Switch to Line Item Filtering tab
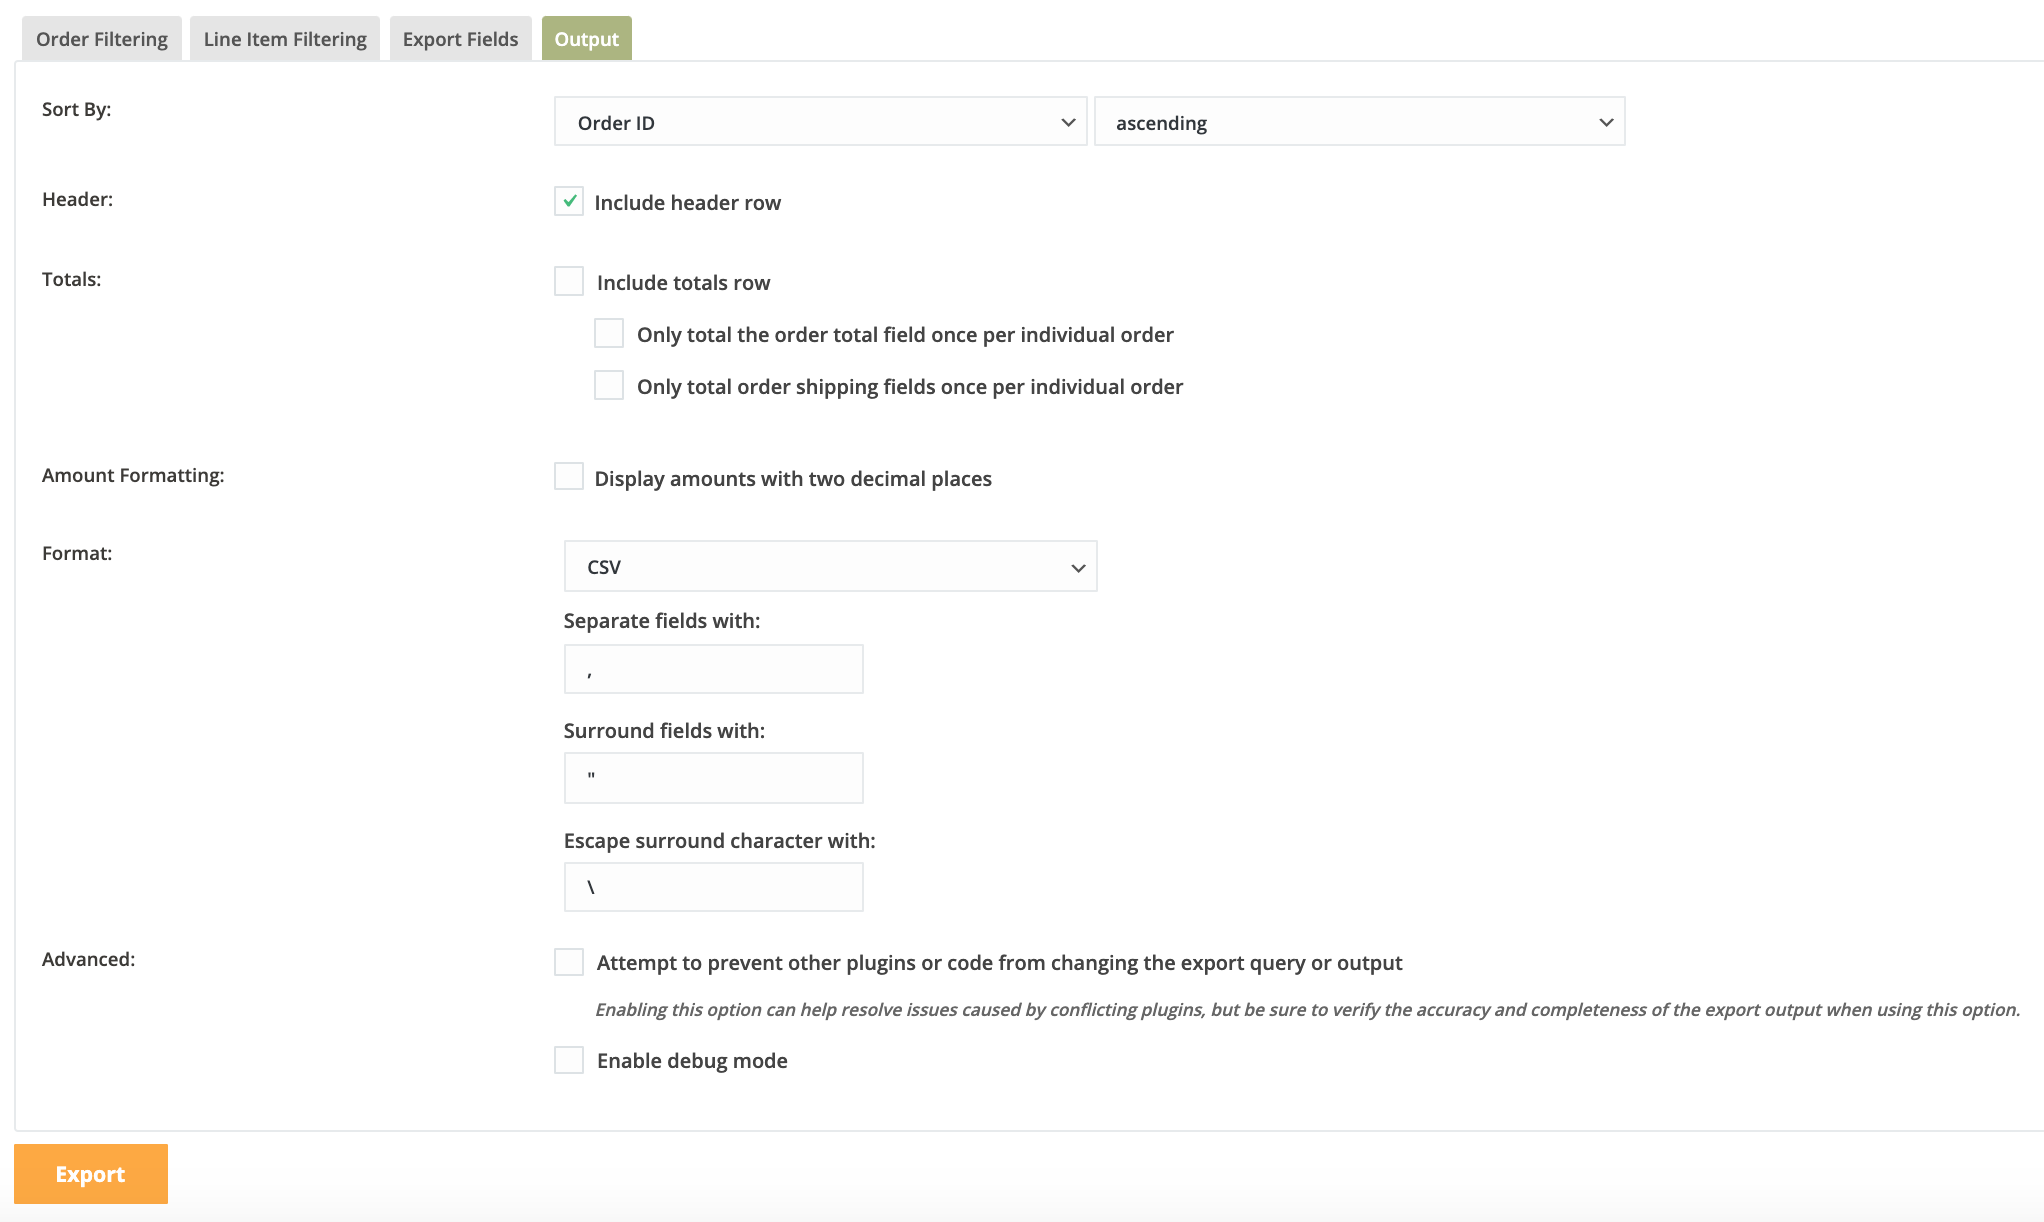The width and height of the screenshot is (2044, 1222). [285, 39]
